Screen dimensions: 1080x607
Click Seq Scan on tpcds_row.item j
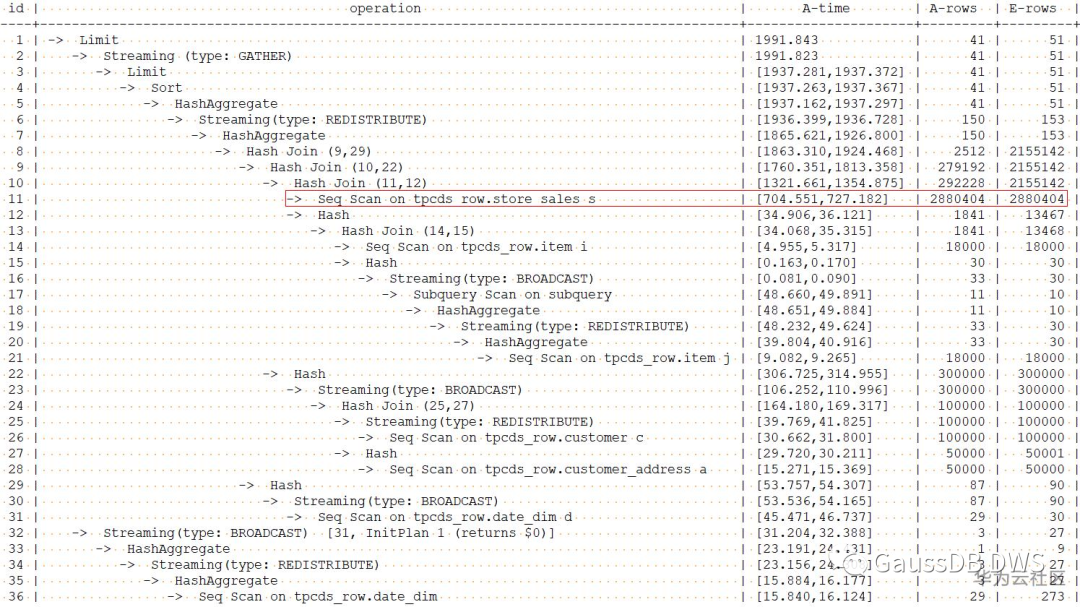tap(619, 358)
